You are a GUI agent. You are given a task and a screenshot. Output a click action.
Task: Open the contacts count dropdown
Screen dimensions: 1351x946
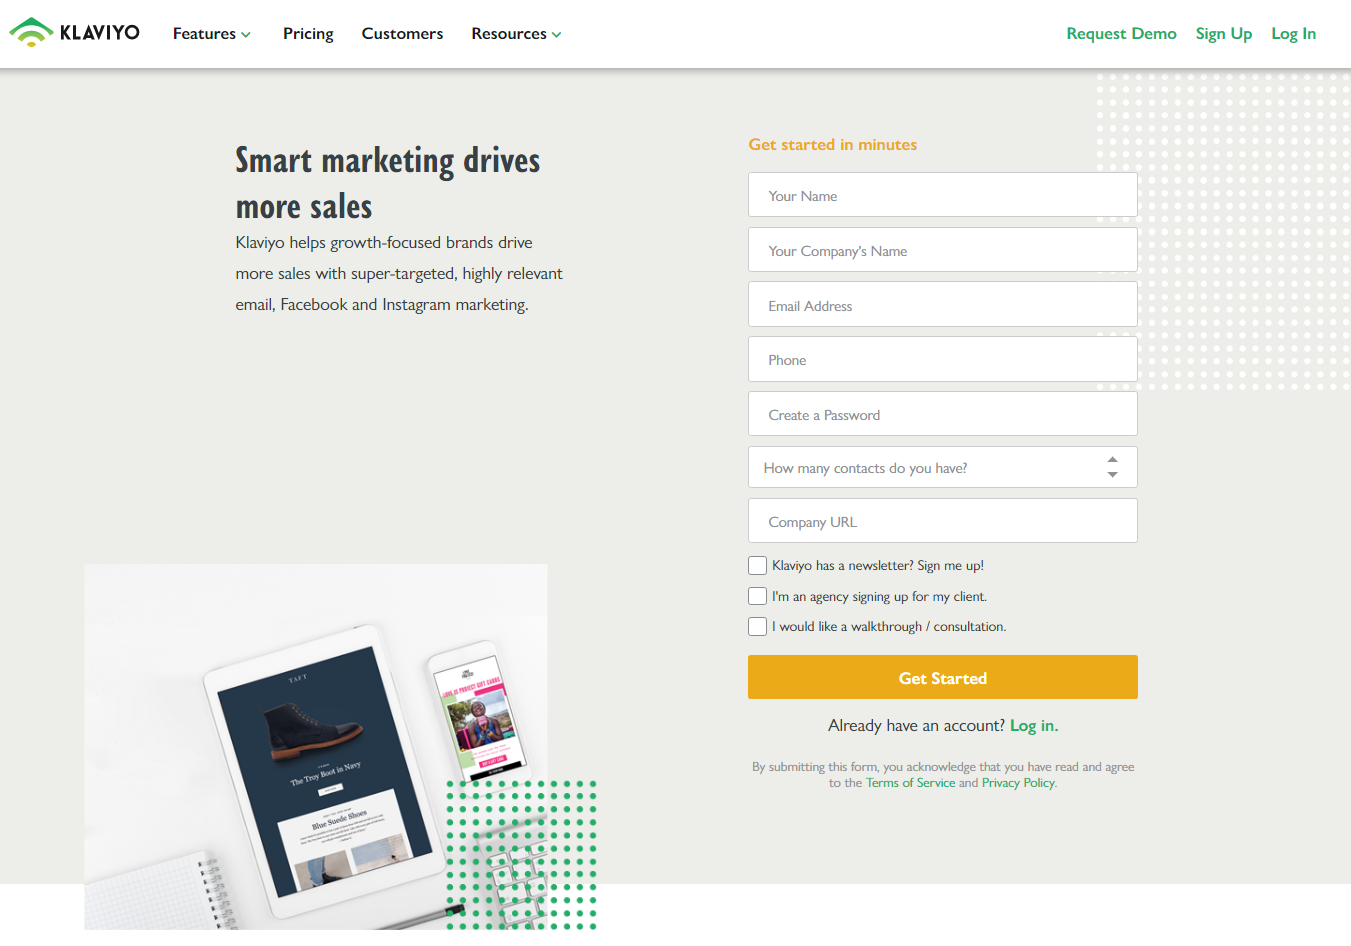(943, 467)
